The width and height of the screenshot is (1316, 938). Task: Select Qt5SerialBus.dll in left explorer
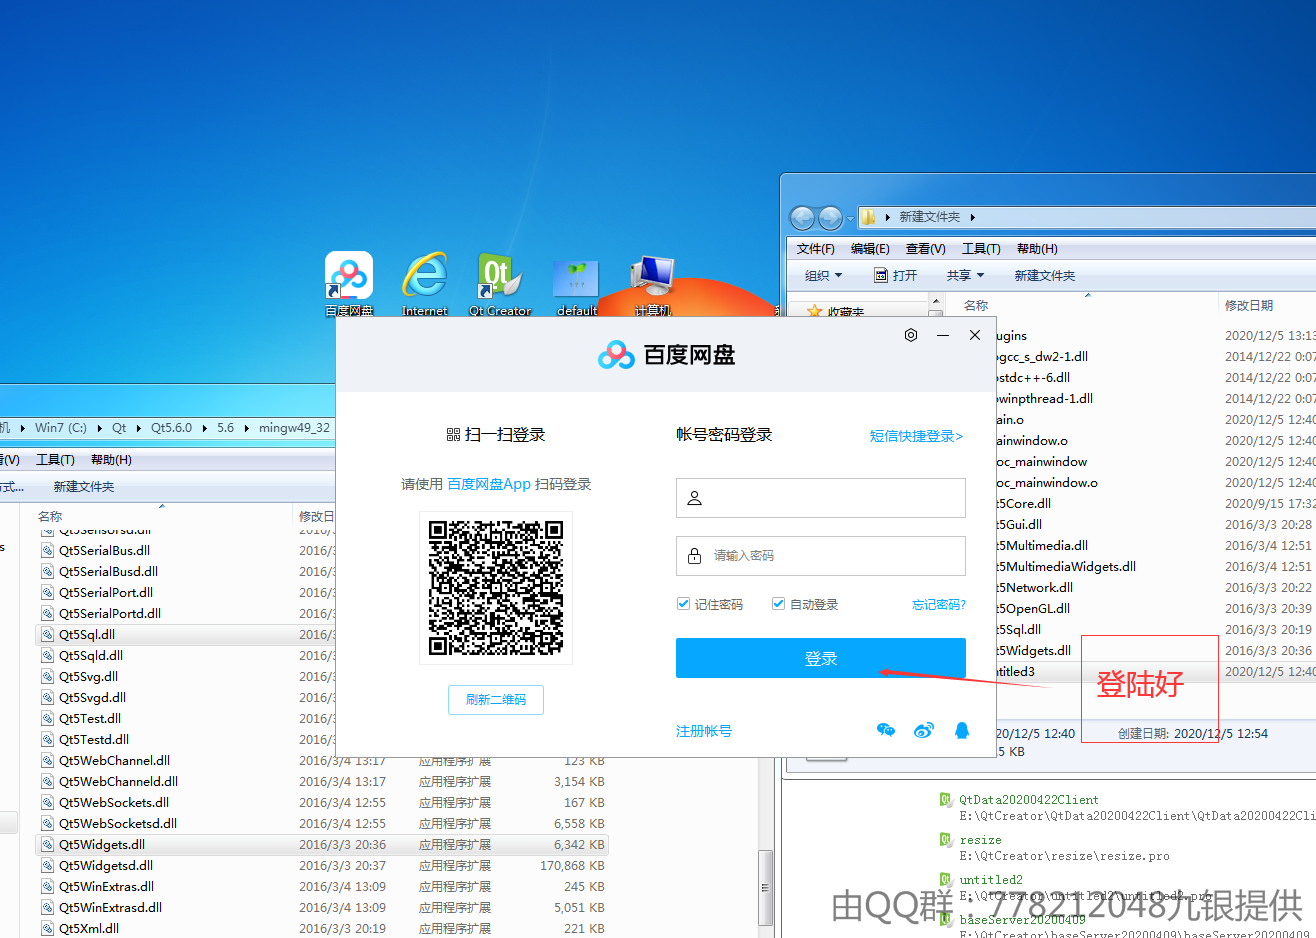click(x=104, y=550)
